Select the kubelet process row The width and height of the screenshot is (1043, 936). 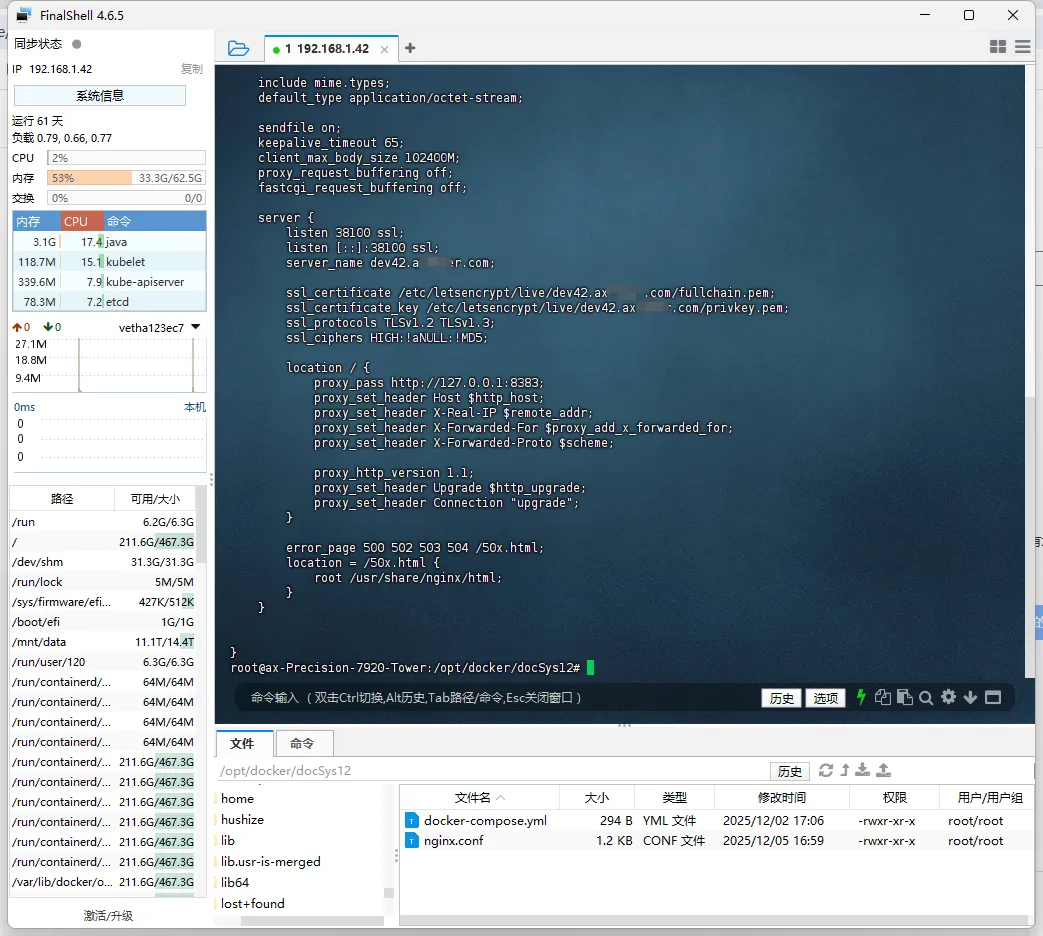point(109,261)
